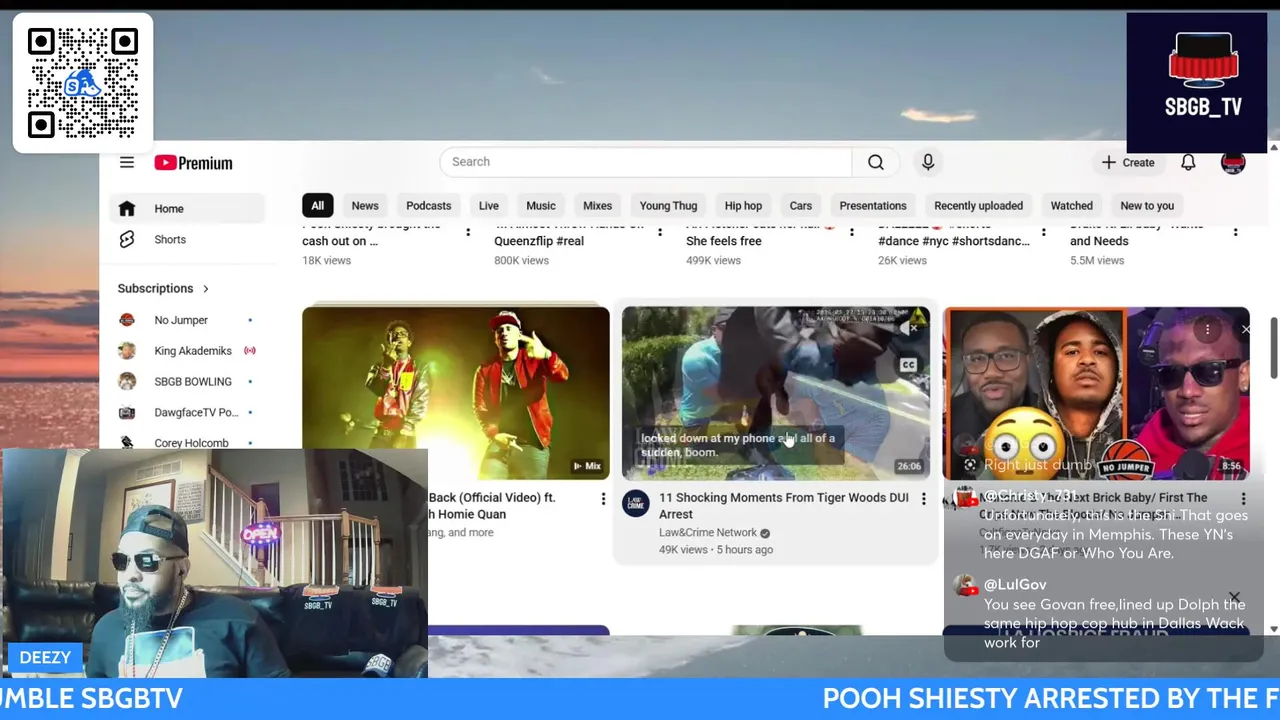Click the @LulGov comment username
The height and width of the screenshot is (720, 1280).
point(1013,584)
